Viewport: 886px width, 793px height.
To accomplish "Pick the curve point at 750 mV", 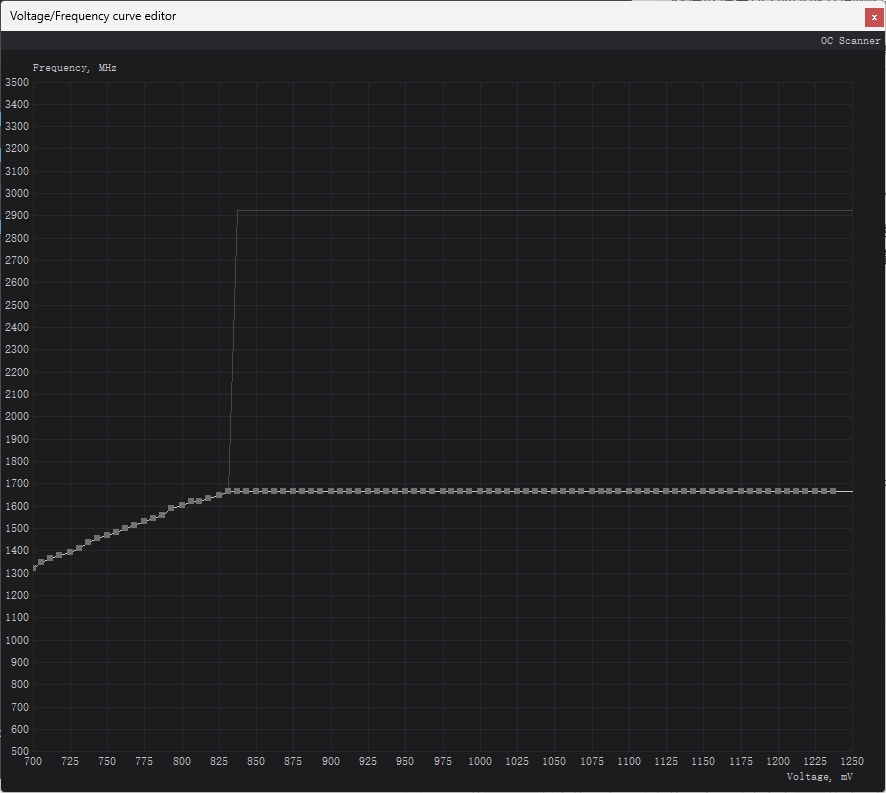I will click(x=107, y=535).
